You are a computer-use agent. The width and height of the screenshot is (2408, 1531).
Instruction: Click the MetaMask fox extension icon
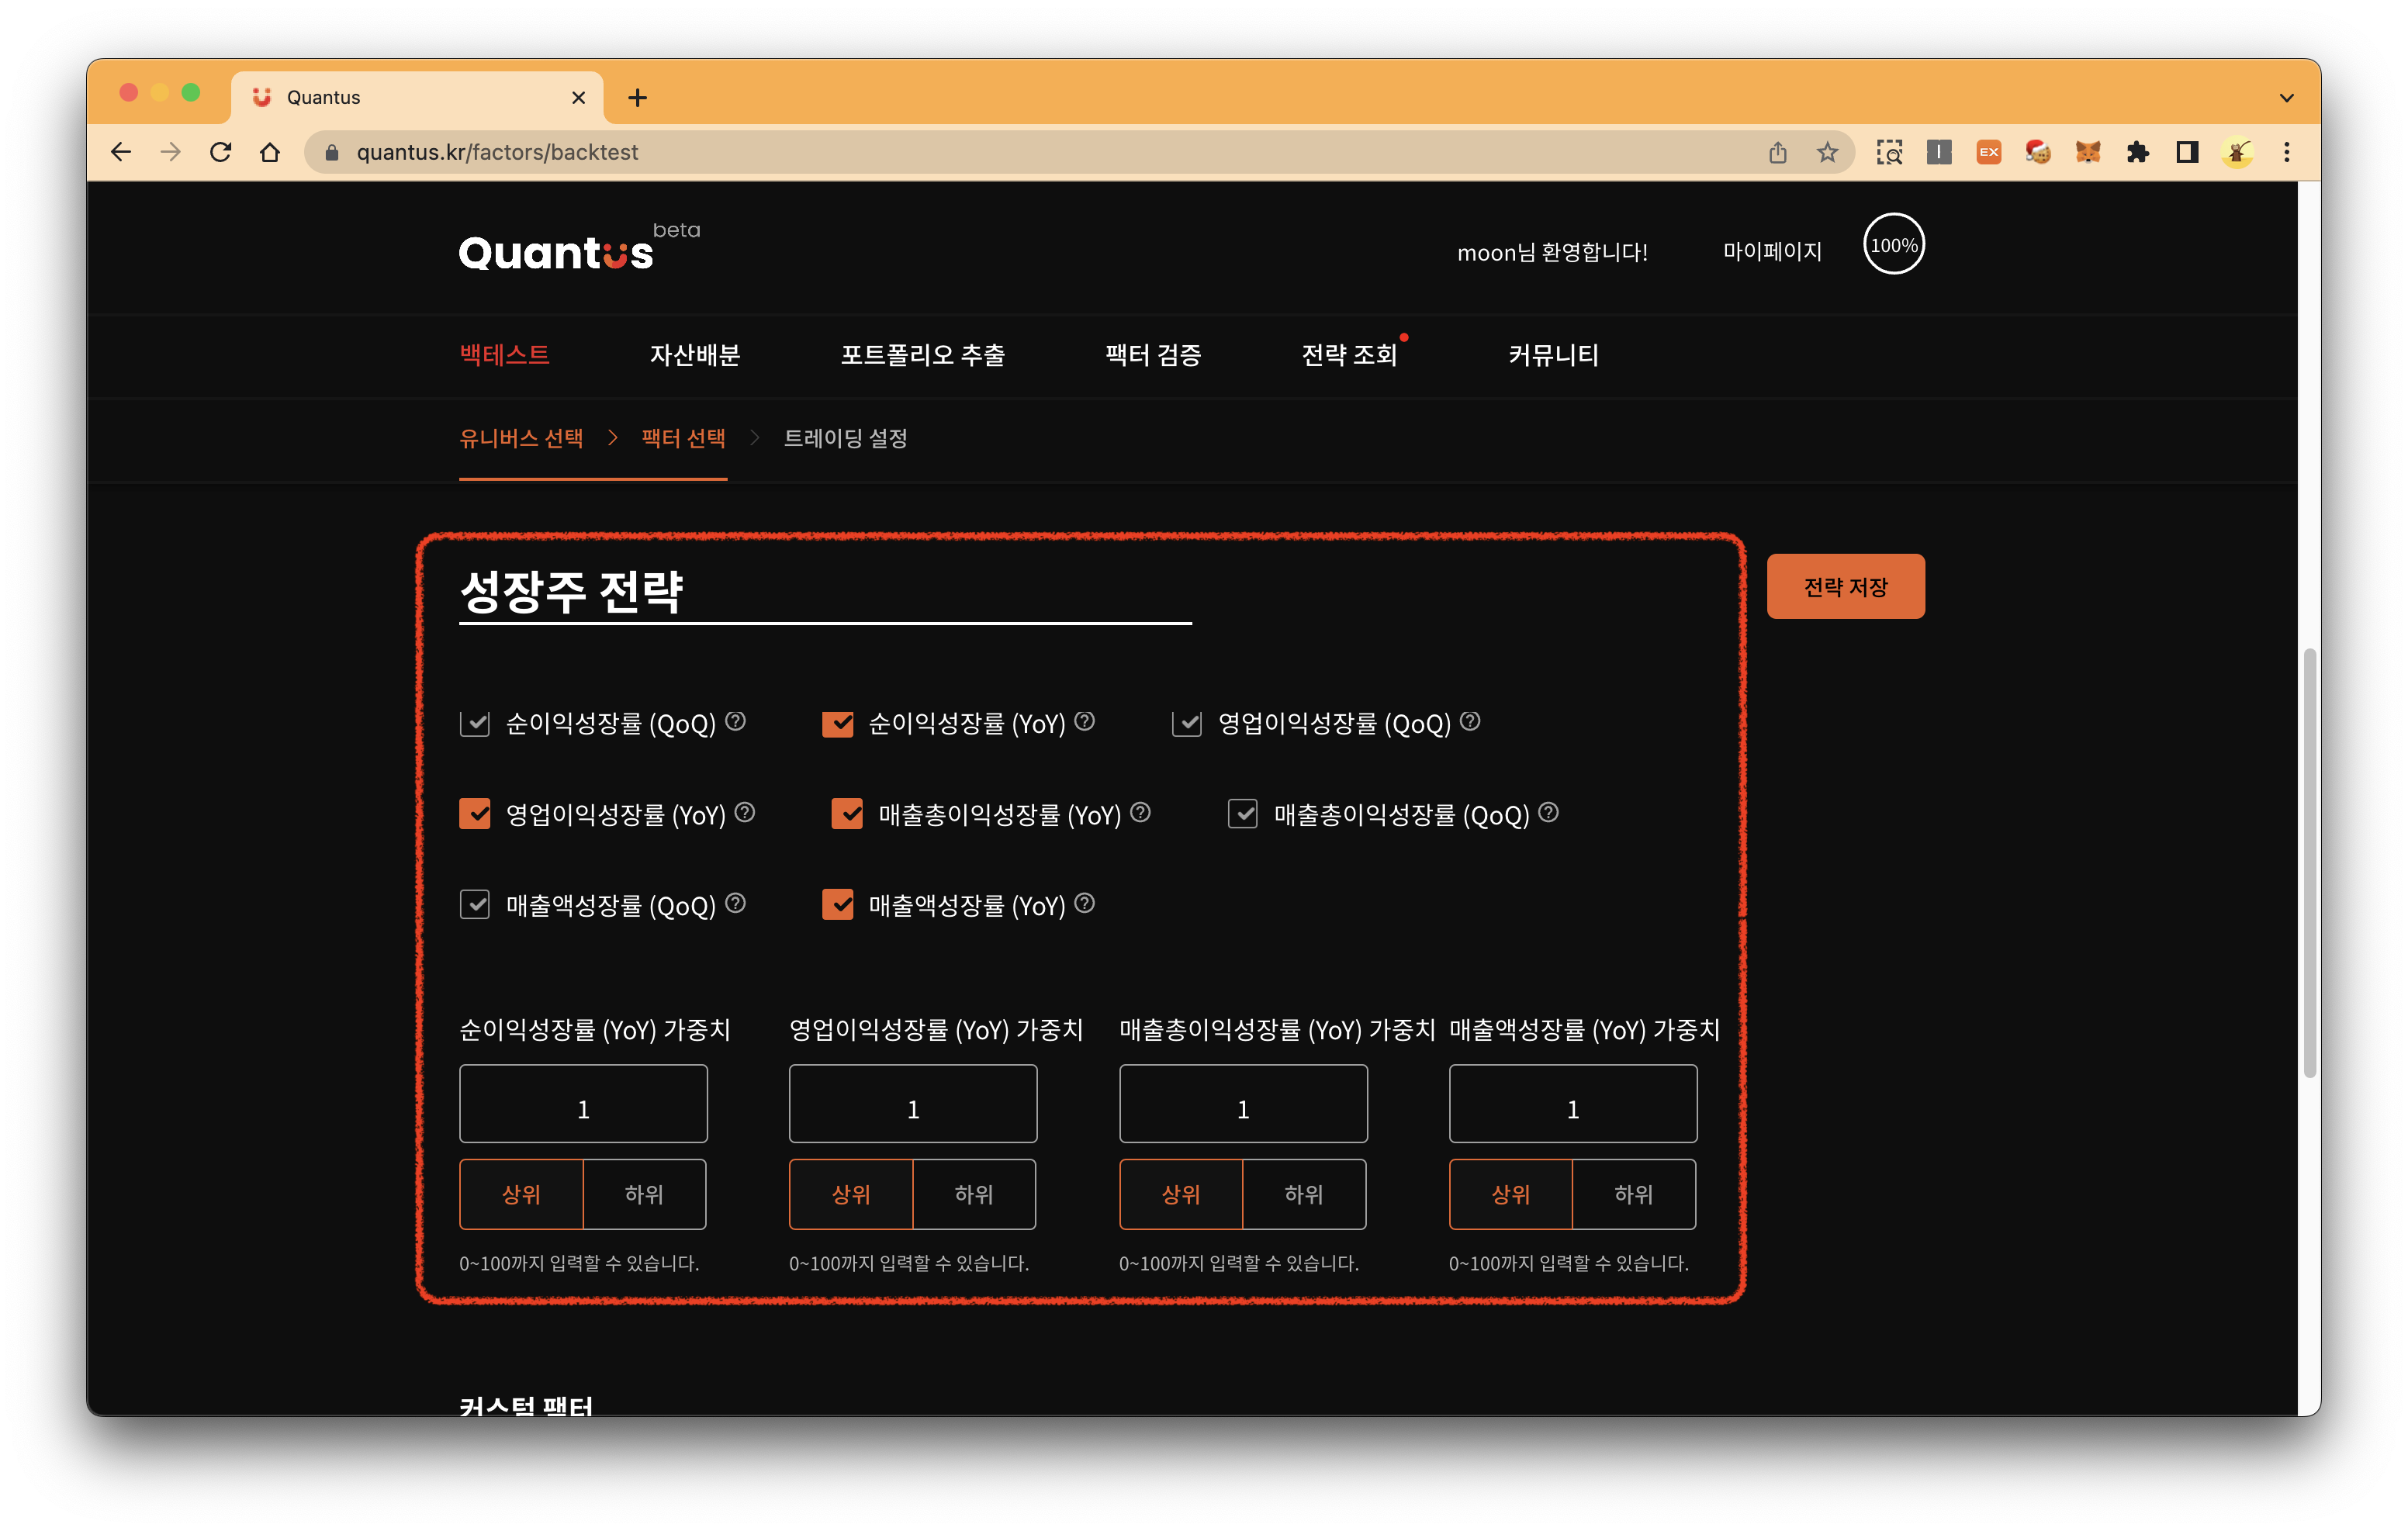click(2087, 152)
